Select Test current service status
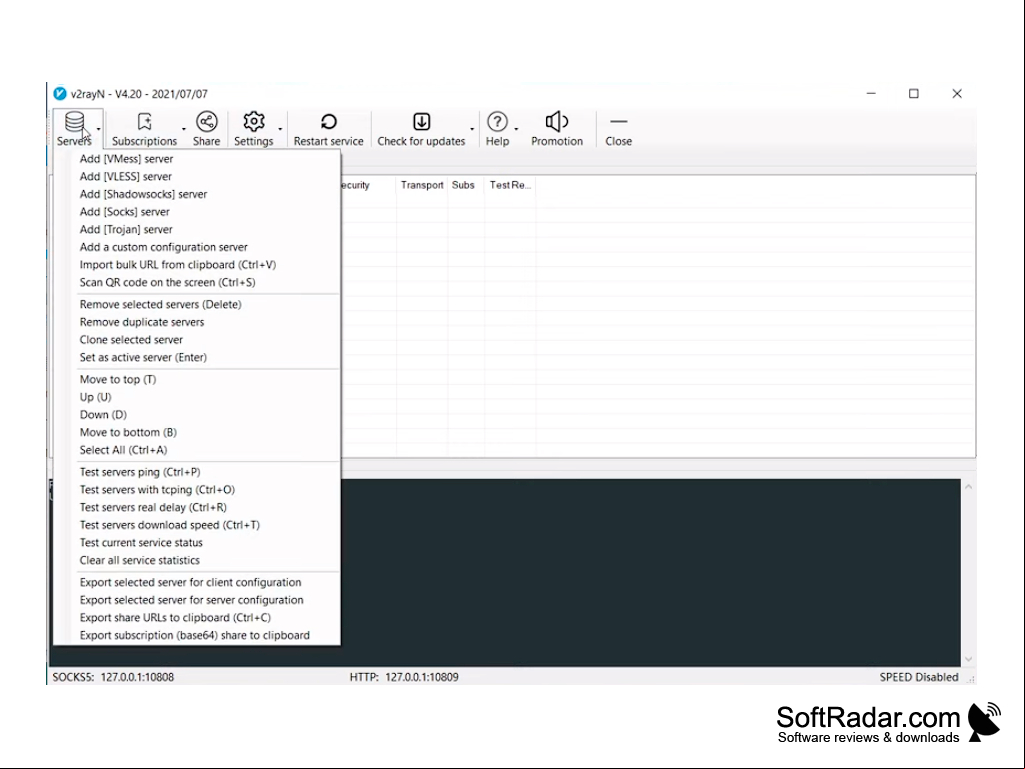 click(x=197, y=543)
